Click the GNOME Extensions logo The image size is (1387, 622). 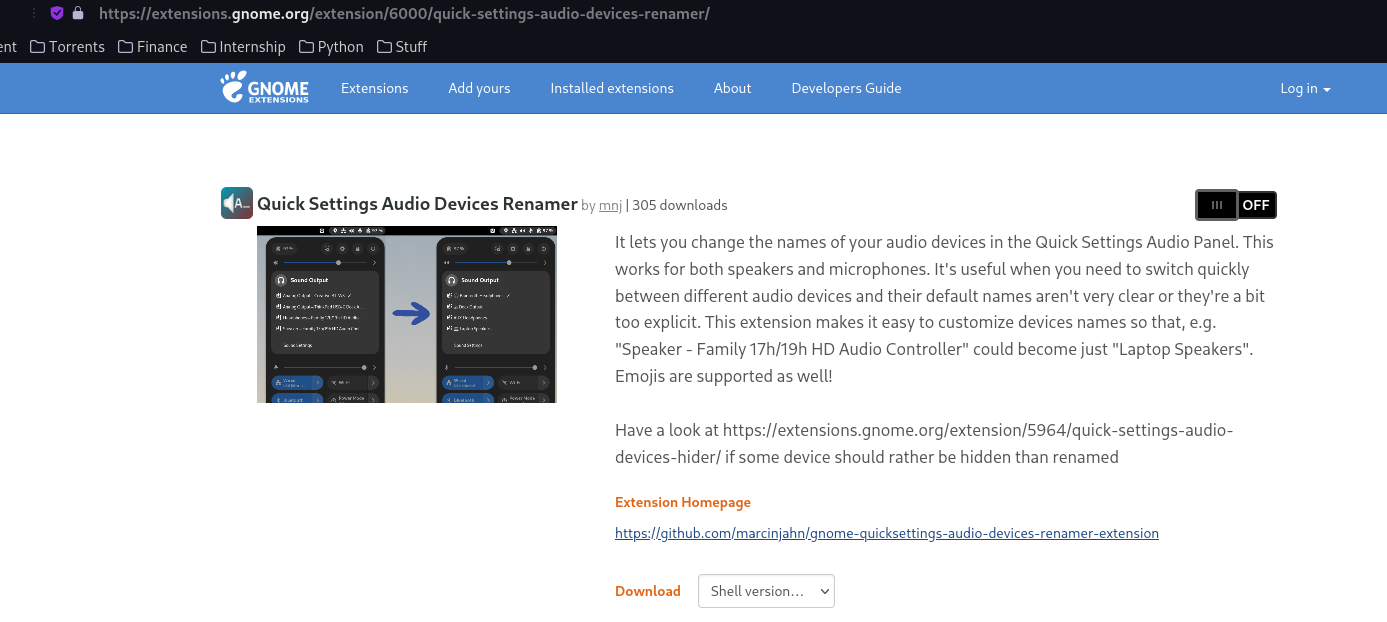[263, 88]
